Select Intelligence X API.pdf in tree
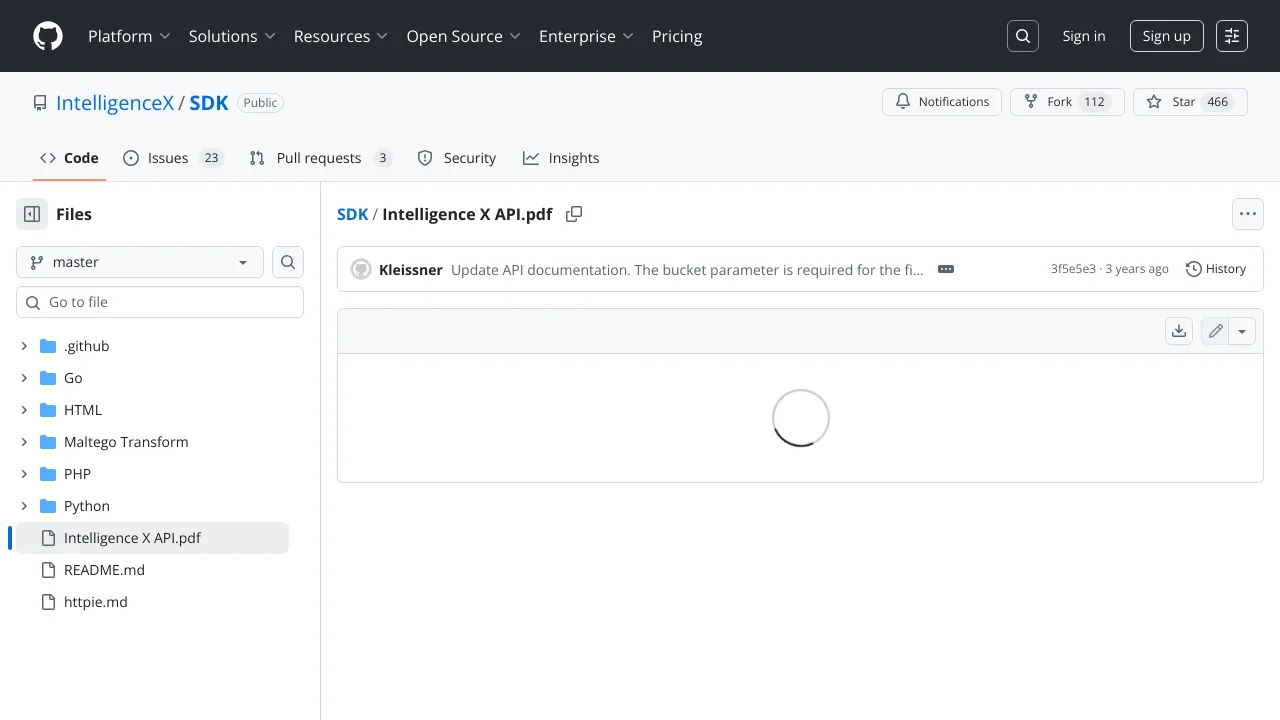 (152, 538)
